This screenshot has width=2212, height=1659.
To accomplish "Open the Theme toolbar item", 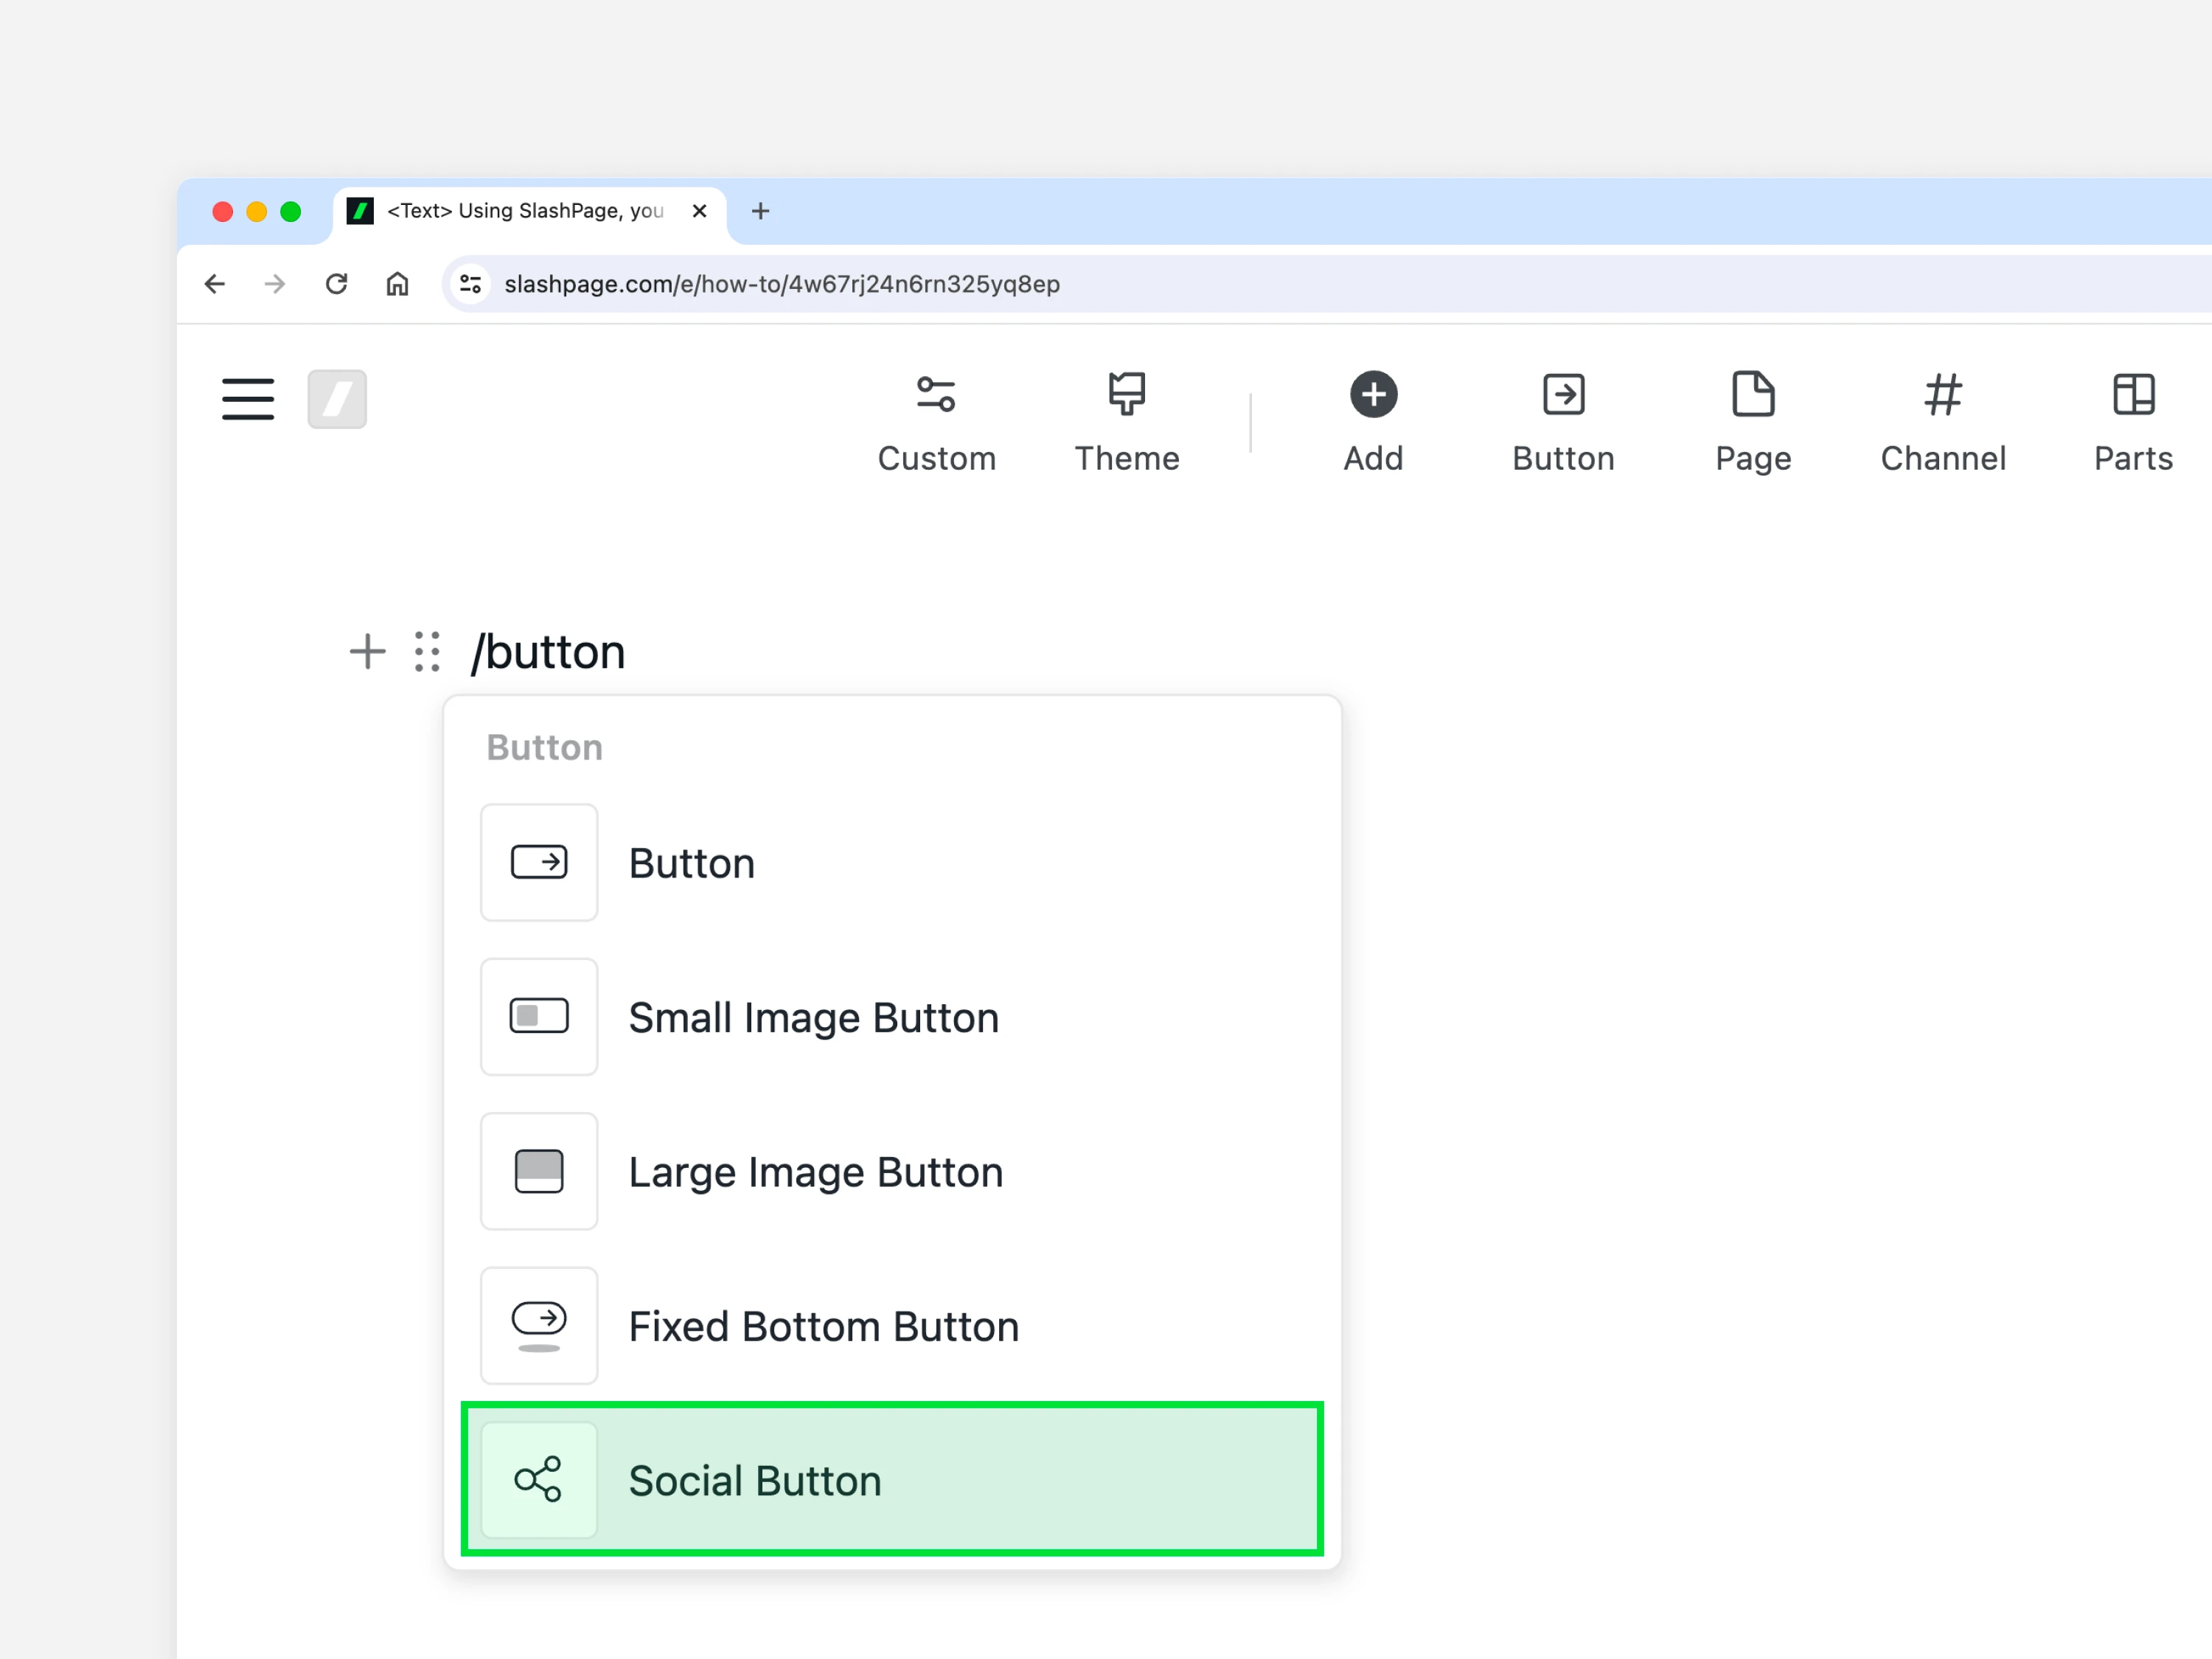I will tap(1127, 423).
